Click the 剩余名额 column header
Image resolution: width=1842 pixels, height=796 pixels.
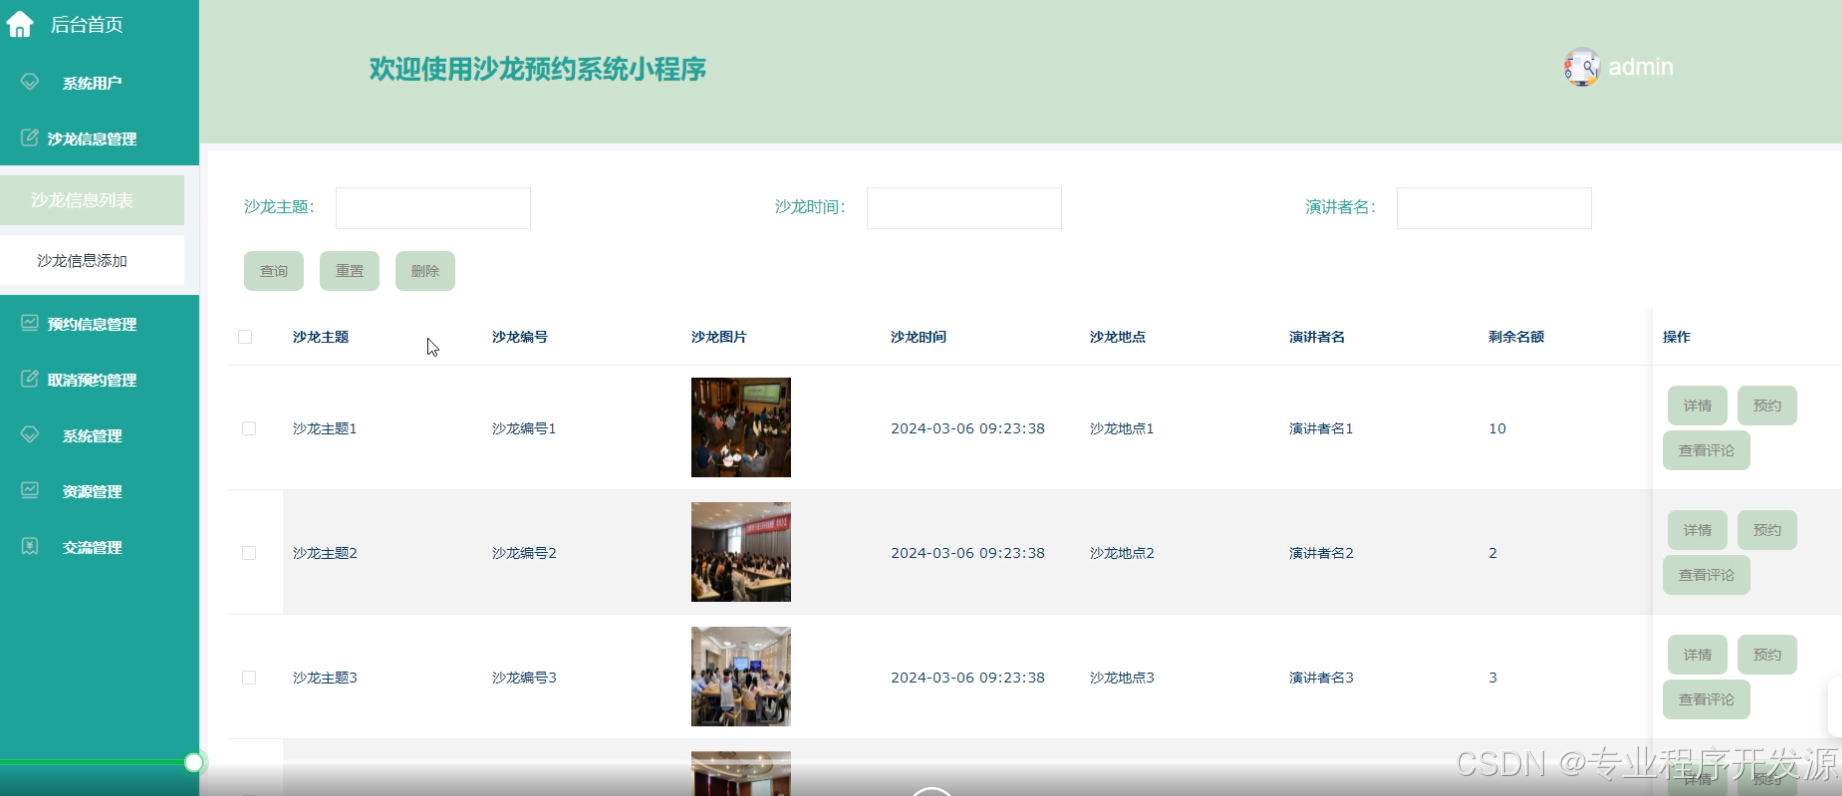[1516, 337]
